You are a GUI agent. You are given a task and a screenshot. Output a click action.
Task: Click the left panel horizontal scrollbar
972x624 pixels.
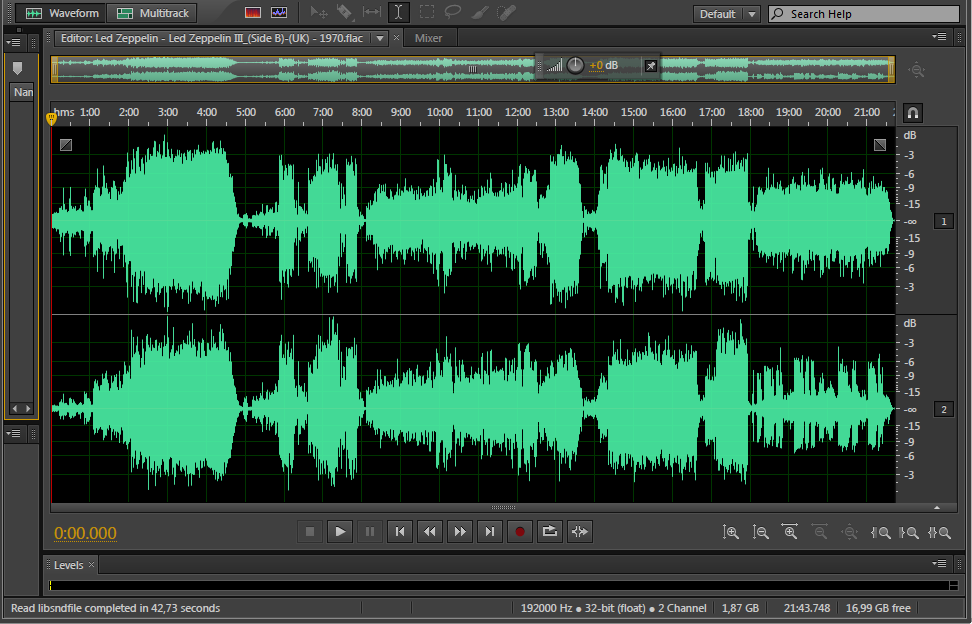click(21, 408)
